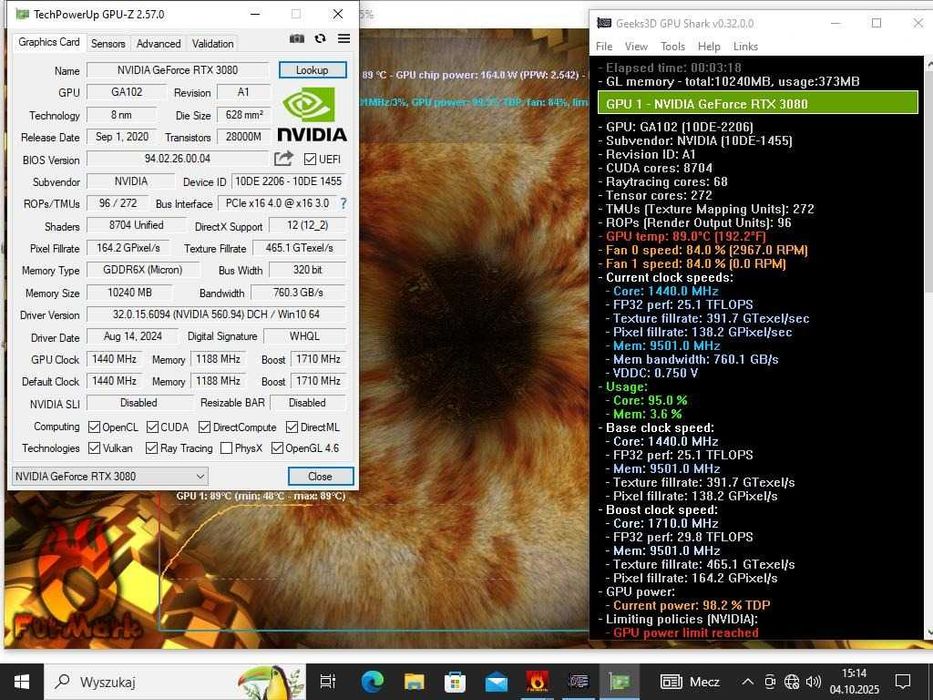Toggle the OpenCL checkbox
933x700 pixels.
click(94, 427)
